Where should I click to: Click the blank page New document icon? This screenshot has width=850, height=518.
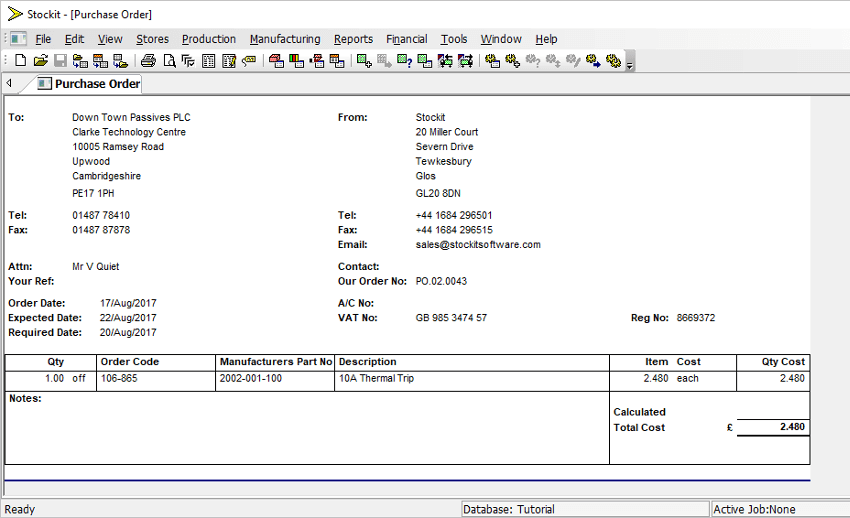[x=21, y=61]
